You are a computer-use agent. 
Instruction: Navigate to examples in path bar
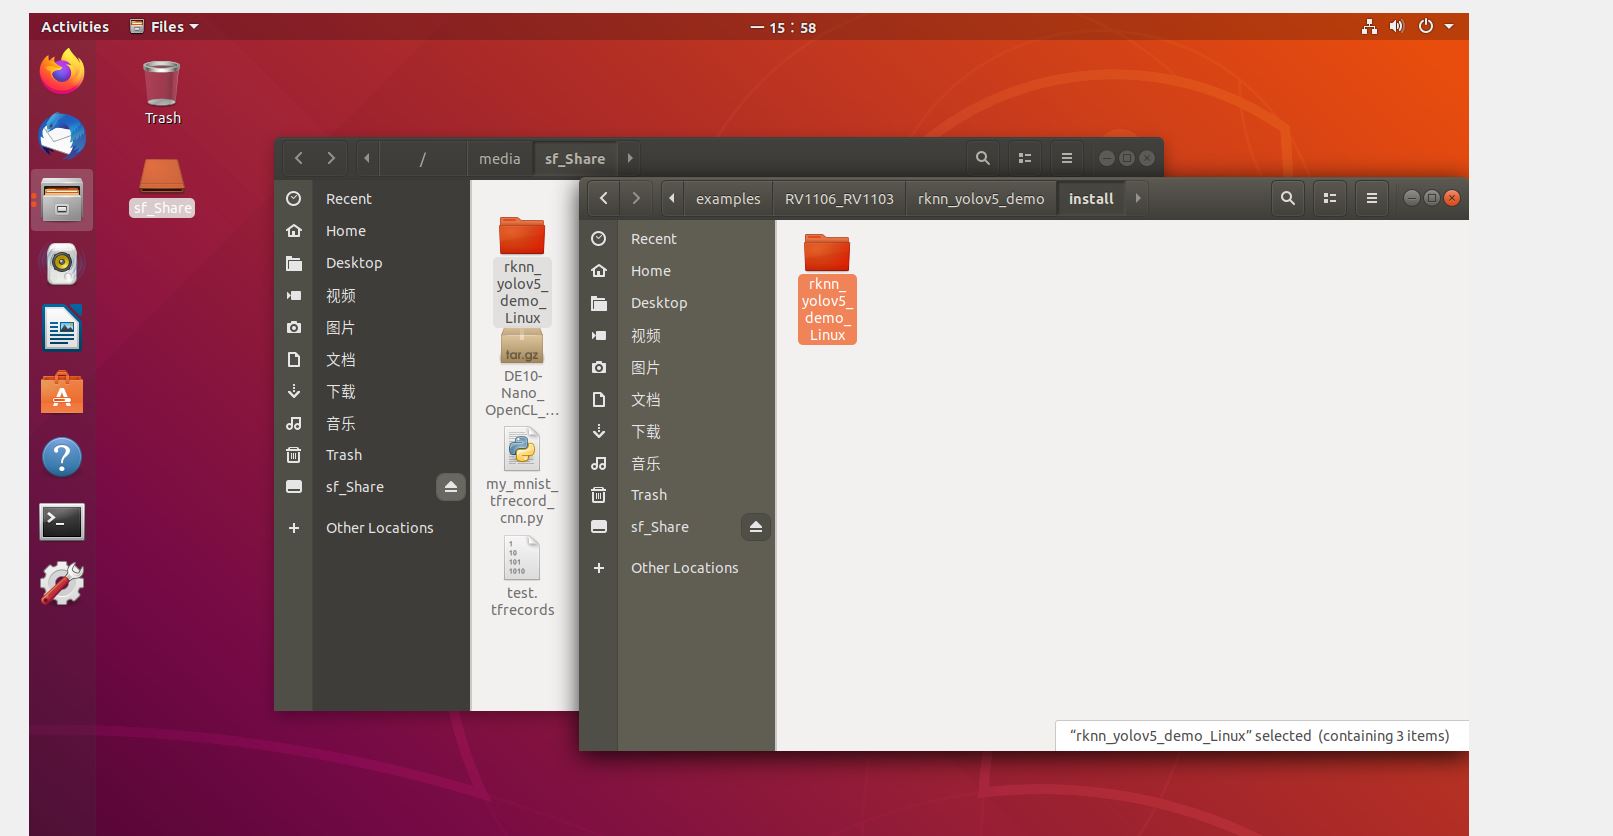click(728, 198)
